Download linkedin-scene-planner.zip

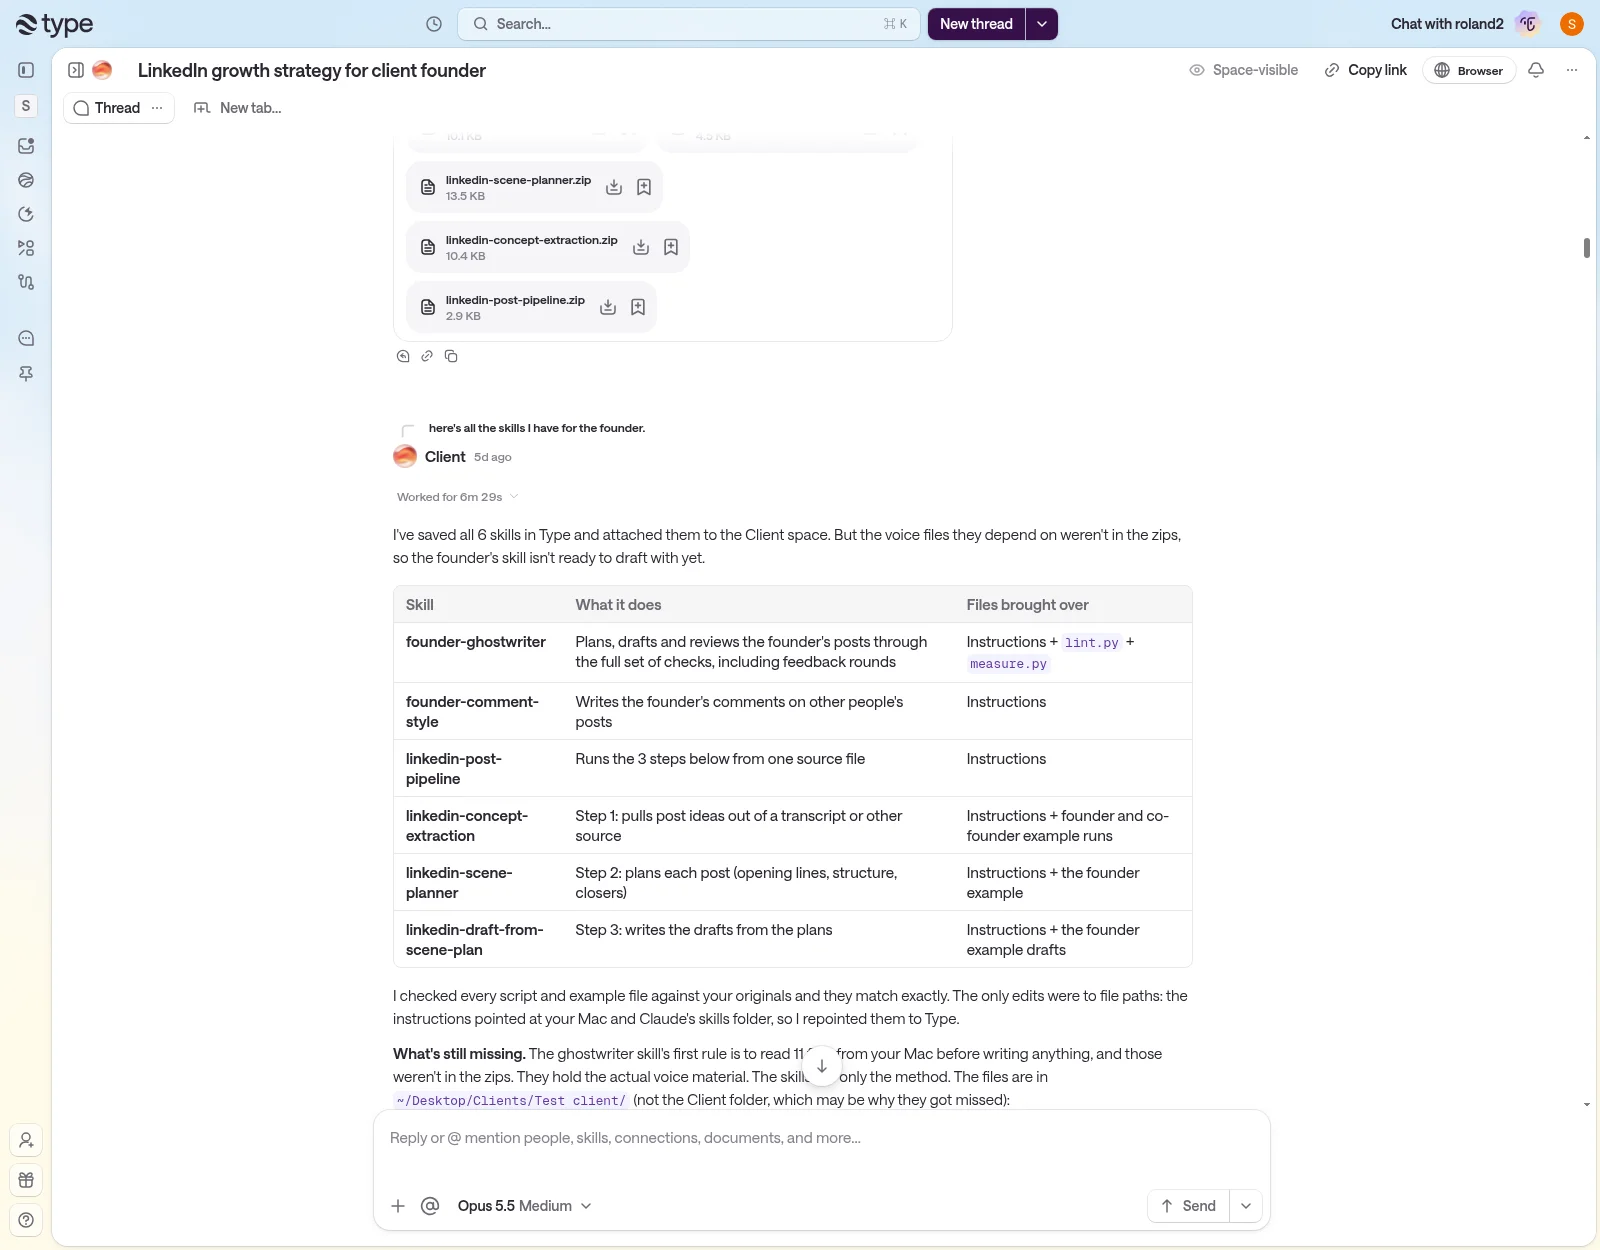(614, 187)
